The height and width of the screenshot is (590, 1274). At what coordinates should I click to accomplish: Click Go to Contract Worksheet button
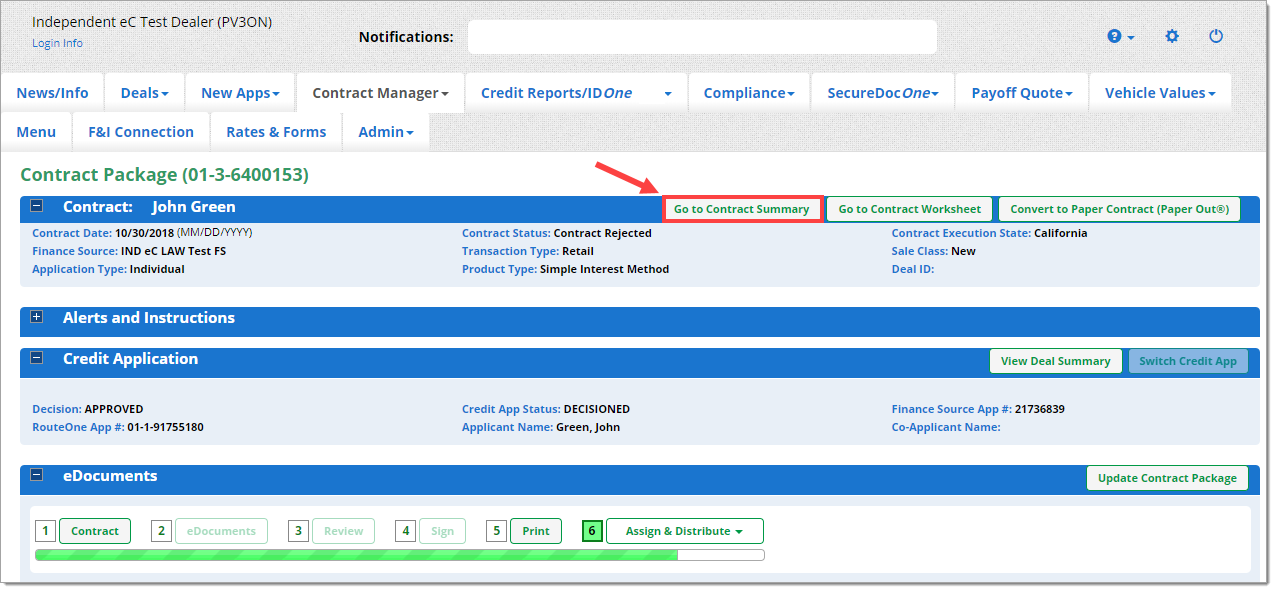(x=910, y=209)
